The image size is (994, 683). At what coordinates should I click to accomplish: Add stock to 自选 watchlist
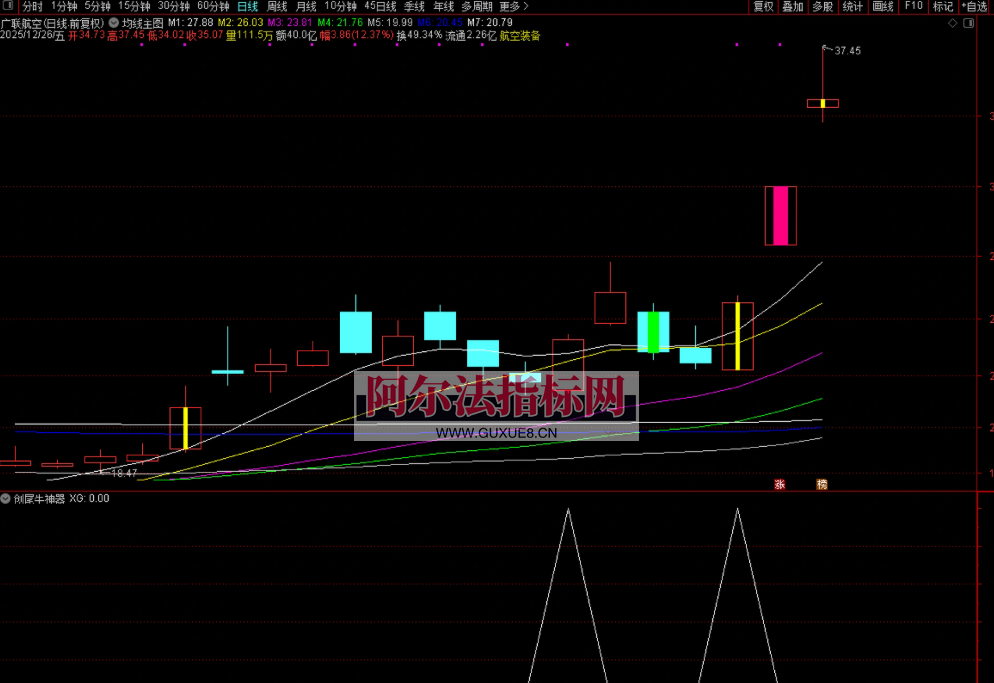973,6
